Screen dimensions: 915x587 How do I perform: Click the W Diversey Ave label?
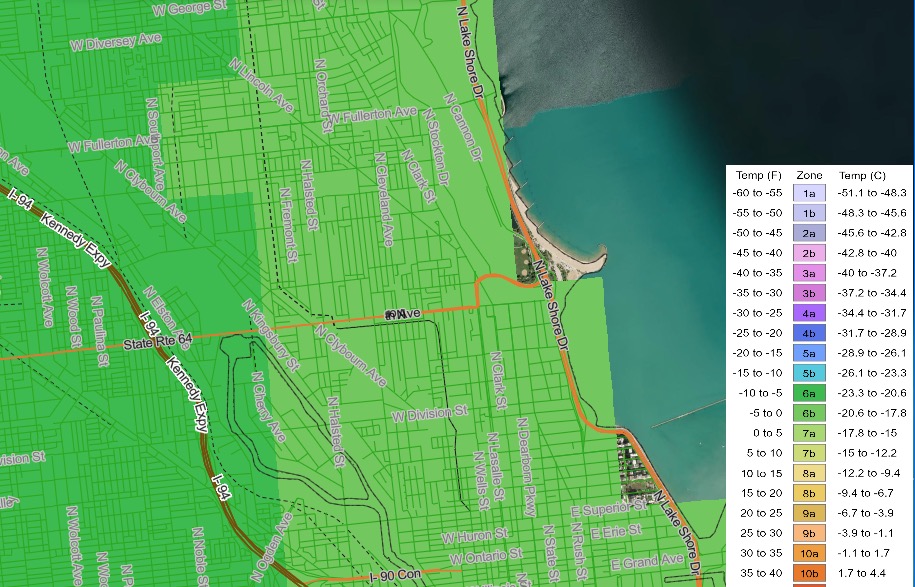click(x=116, y=41)
